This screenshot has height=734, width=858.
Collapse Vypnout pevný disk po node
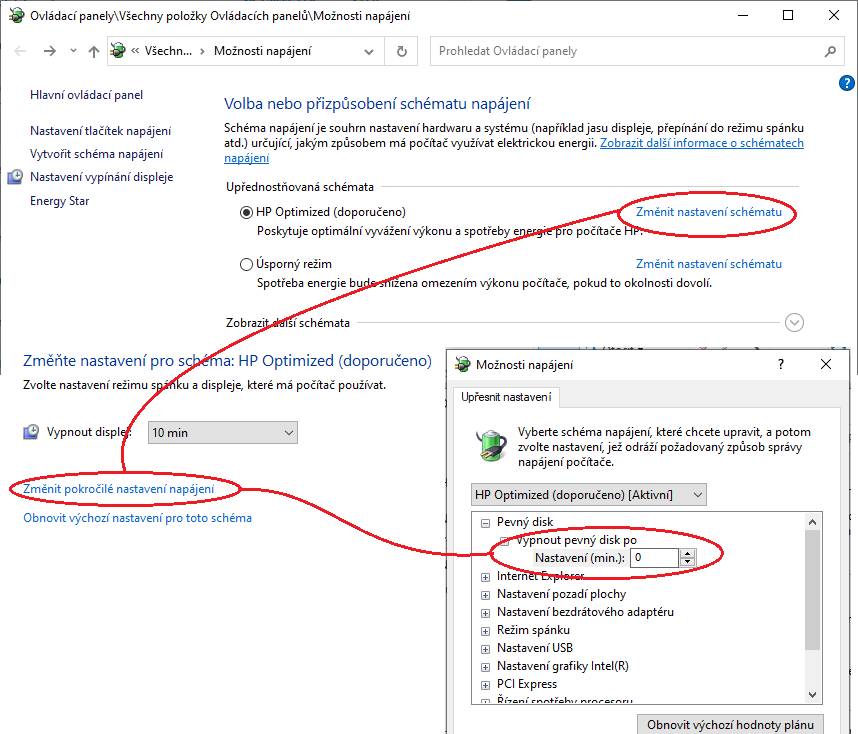pyautogui.click(x=505, y=541)
